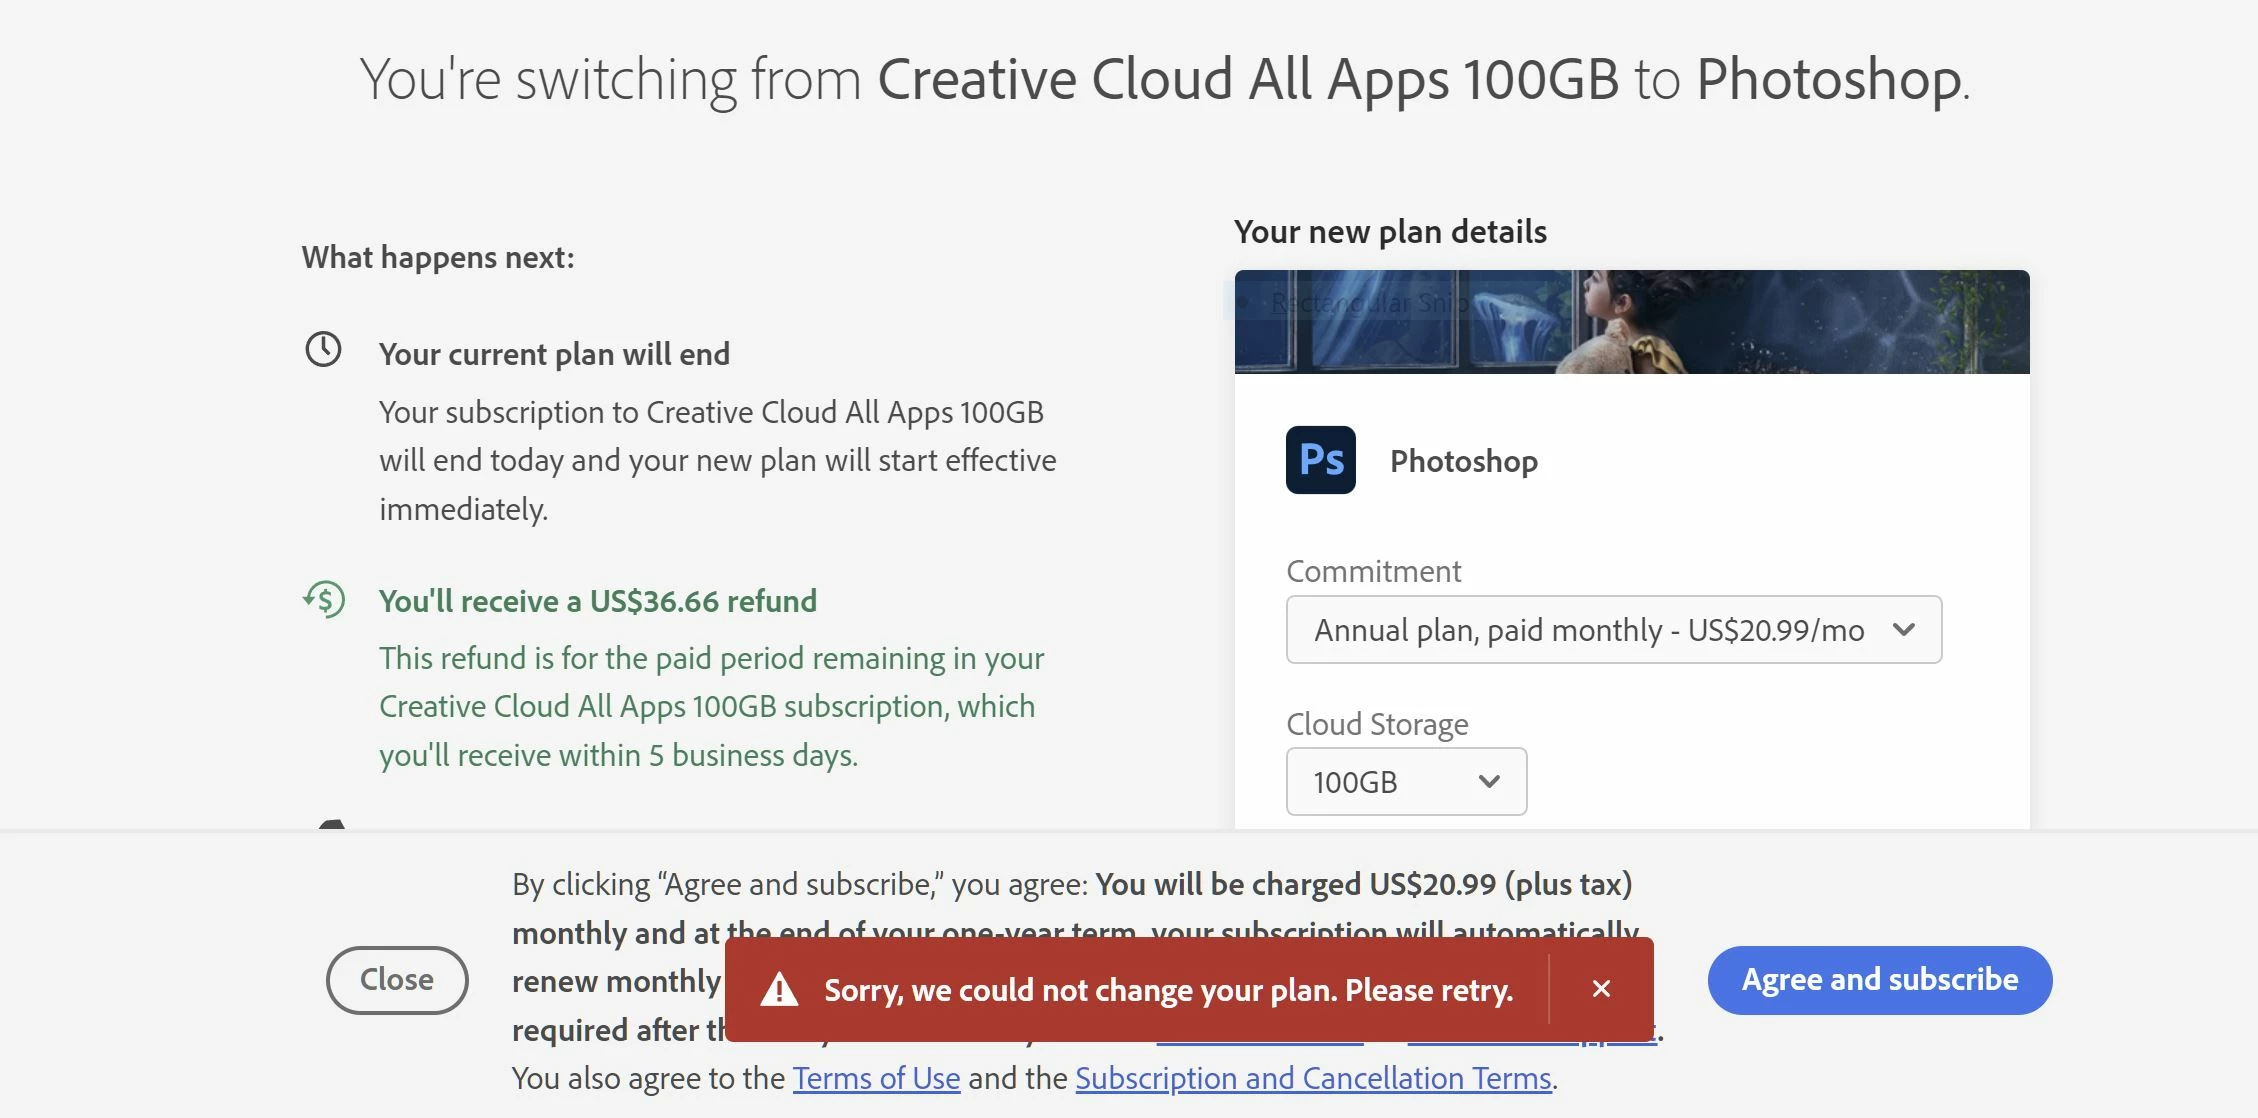Click the error message text
This screenshot has height=1118, width=2258.
(x=1167, y=990)
